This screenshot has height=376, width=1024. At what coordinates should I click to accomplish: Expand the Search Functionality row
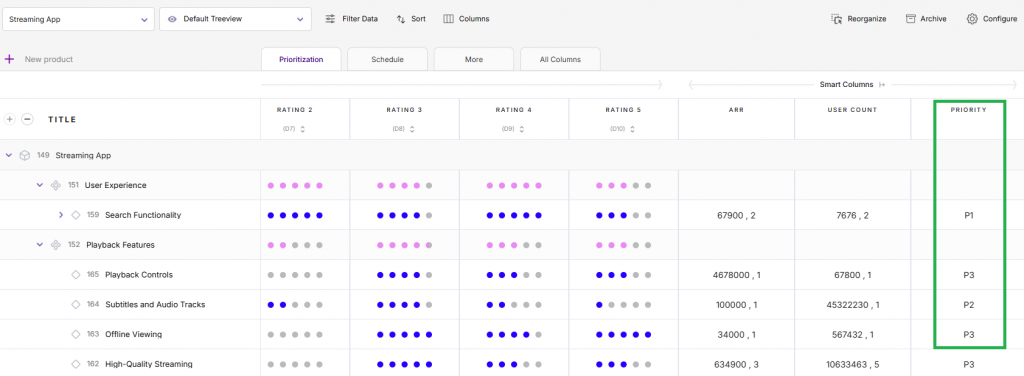tap(61, 215)
